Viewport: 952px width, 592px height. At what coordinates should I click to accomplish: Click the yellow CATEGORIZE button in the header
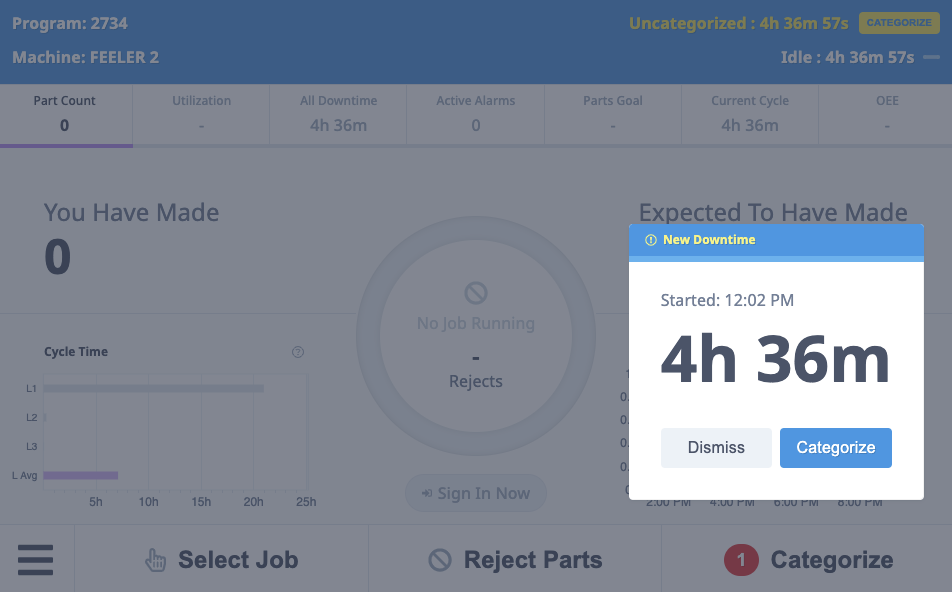(x=899, y=22)
